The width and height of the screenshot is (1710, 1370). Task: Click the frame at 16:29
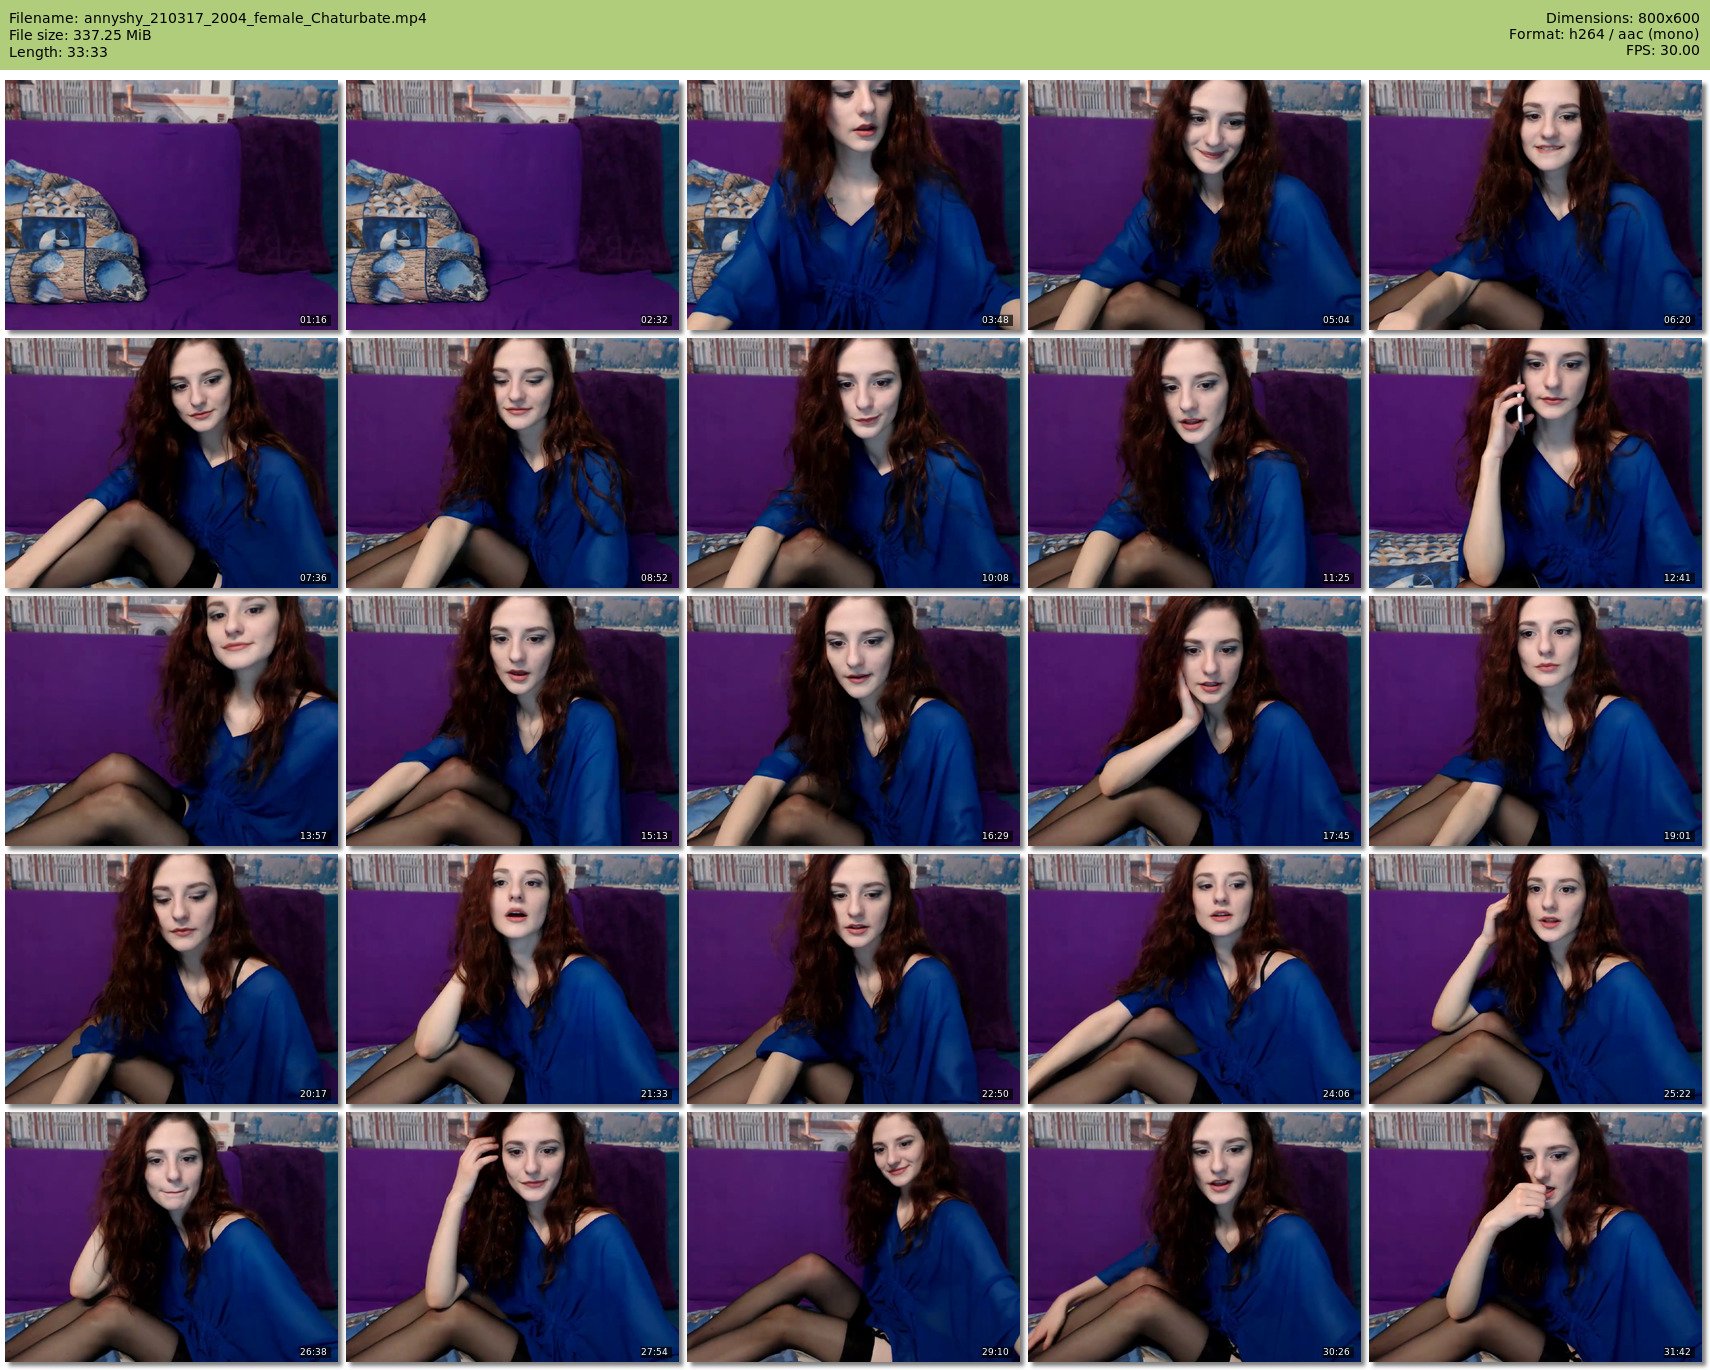coord(854,721)
